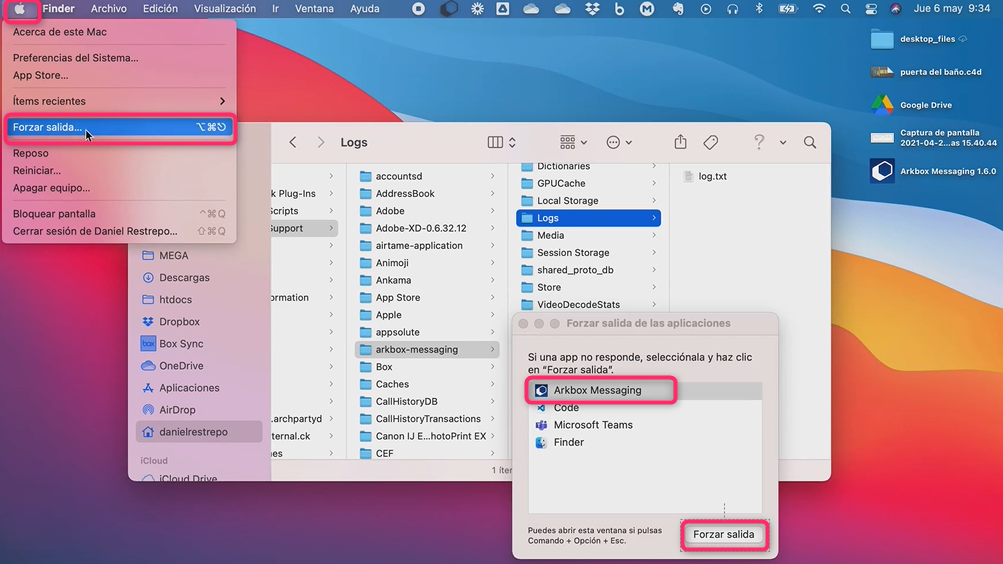Viewport: 1003px width, 564px height.
Task: Expand the Ítems recientes submenu
Action: [x=118, y=101]
